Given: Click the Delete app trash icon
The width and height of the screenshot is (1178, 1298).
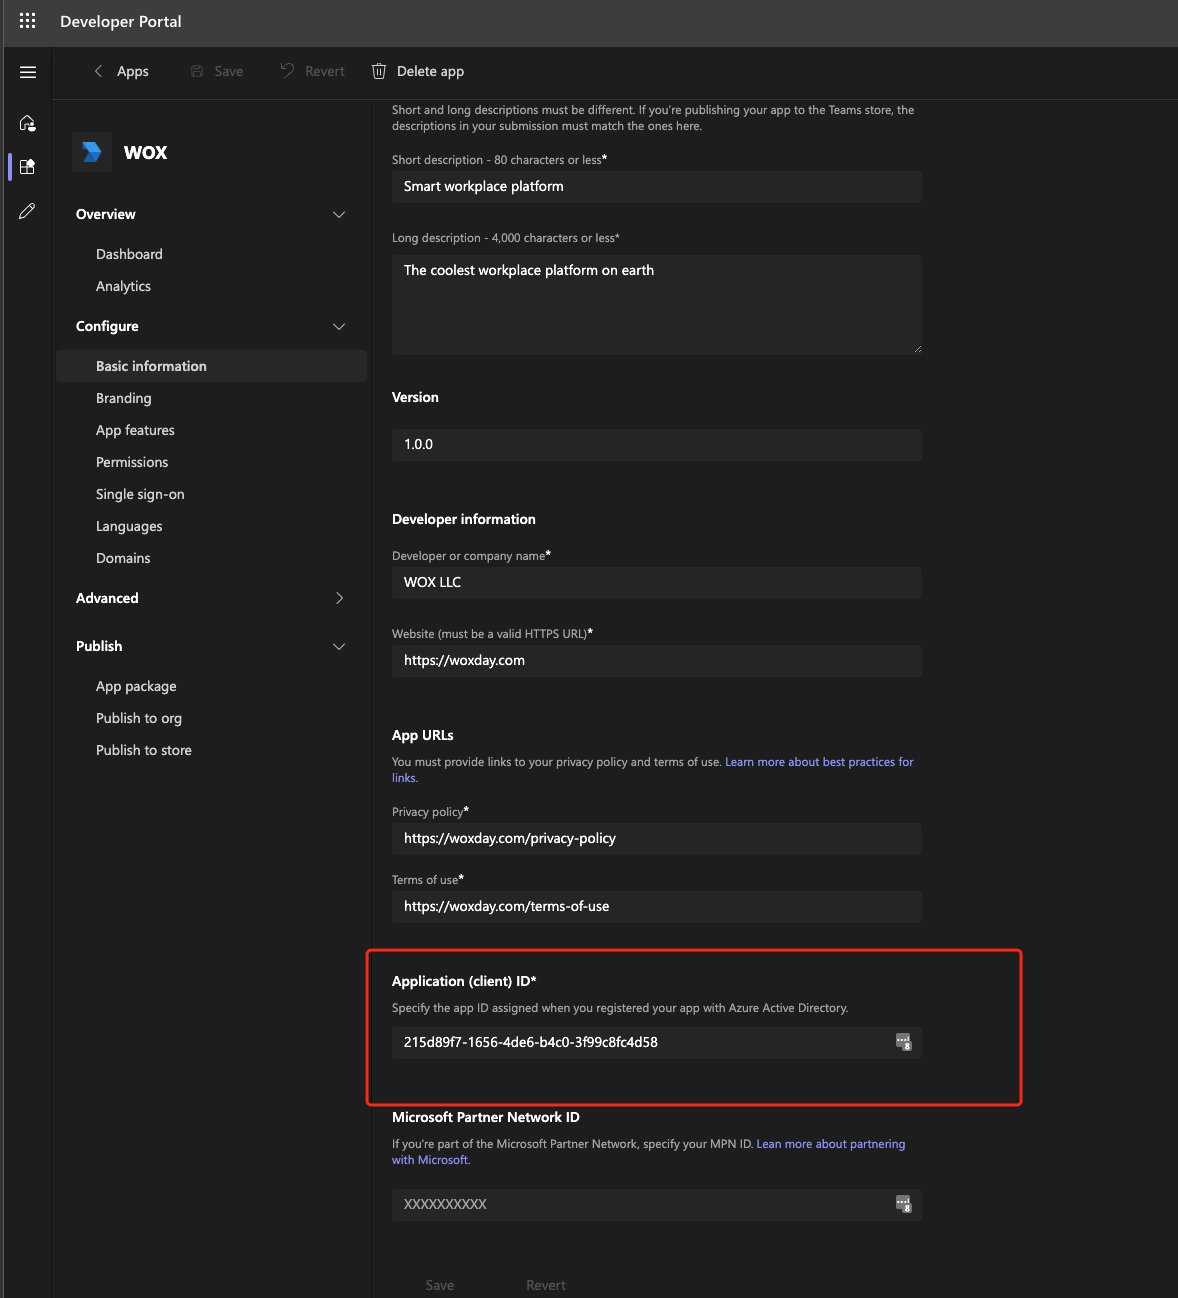Looking at the screenshot, I should click(379, 71).
